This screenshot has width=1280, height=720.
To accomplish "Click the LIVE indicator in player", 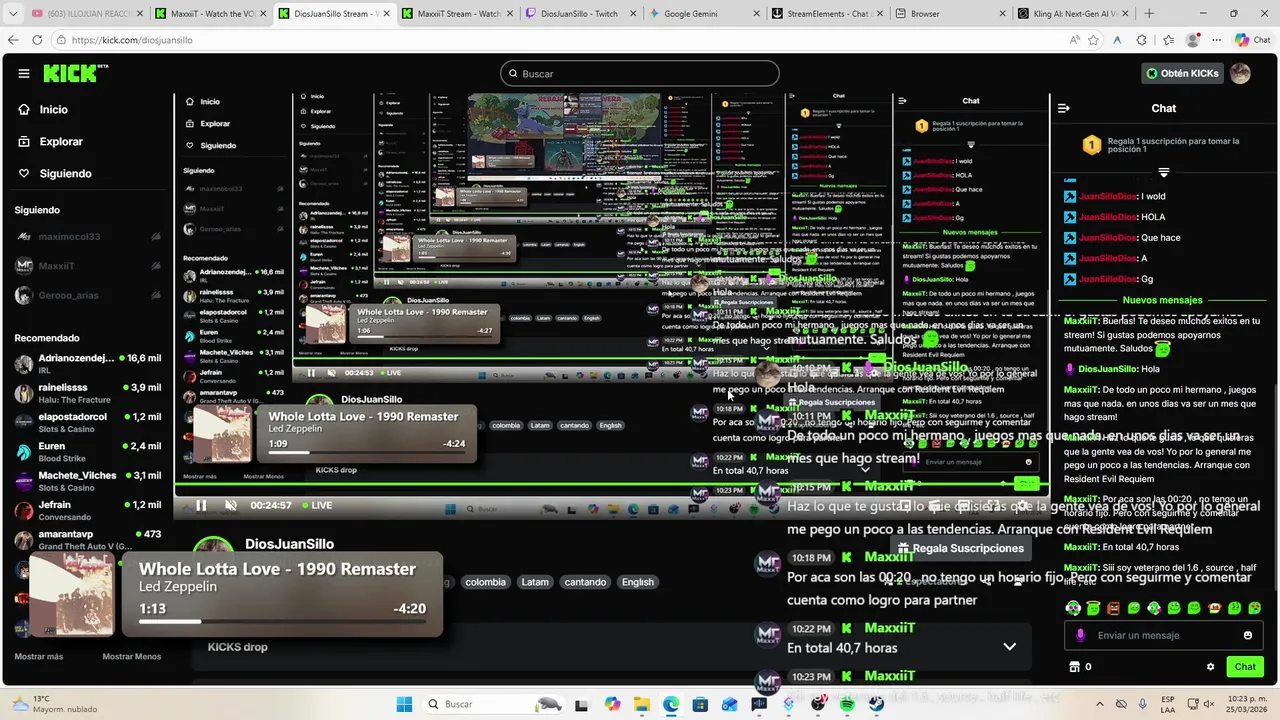I will (316, 505).
